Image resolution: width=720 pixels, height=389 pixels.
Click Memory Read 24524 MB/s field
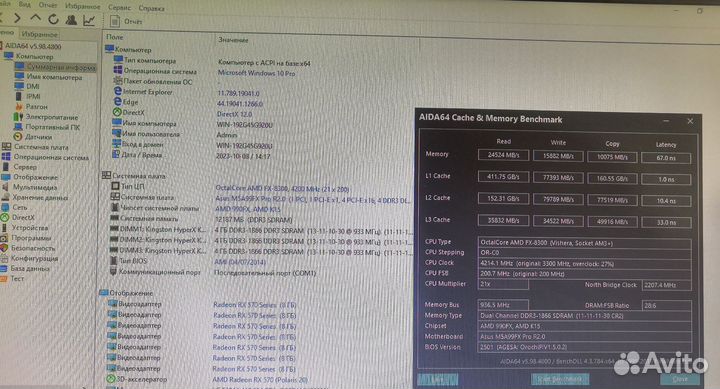(503, 155)
